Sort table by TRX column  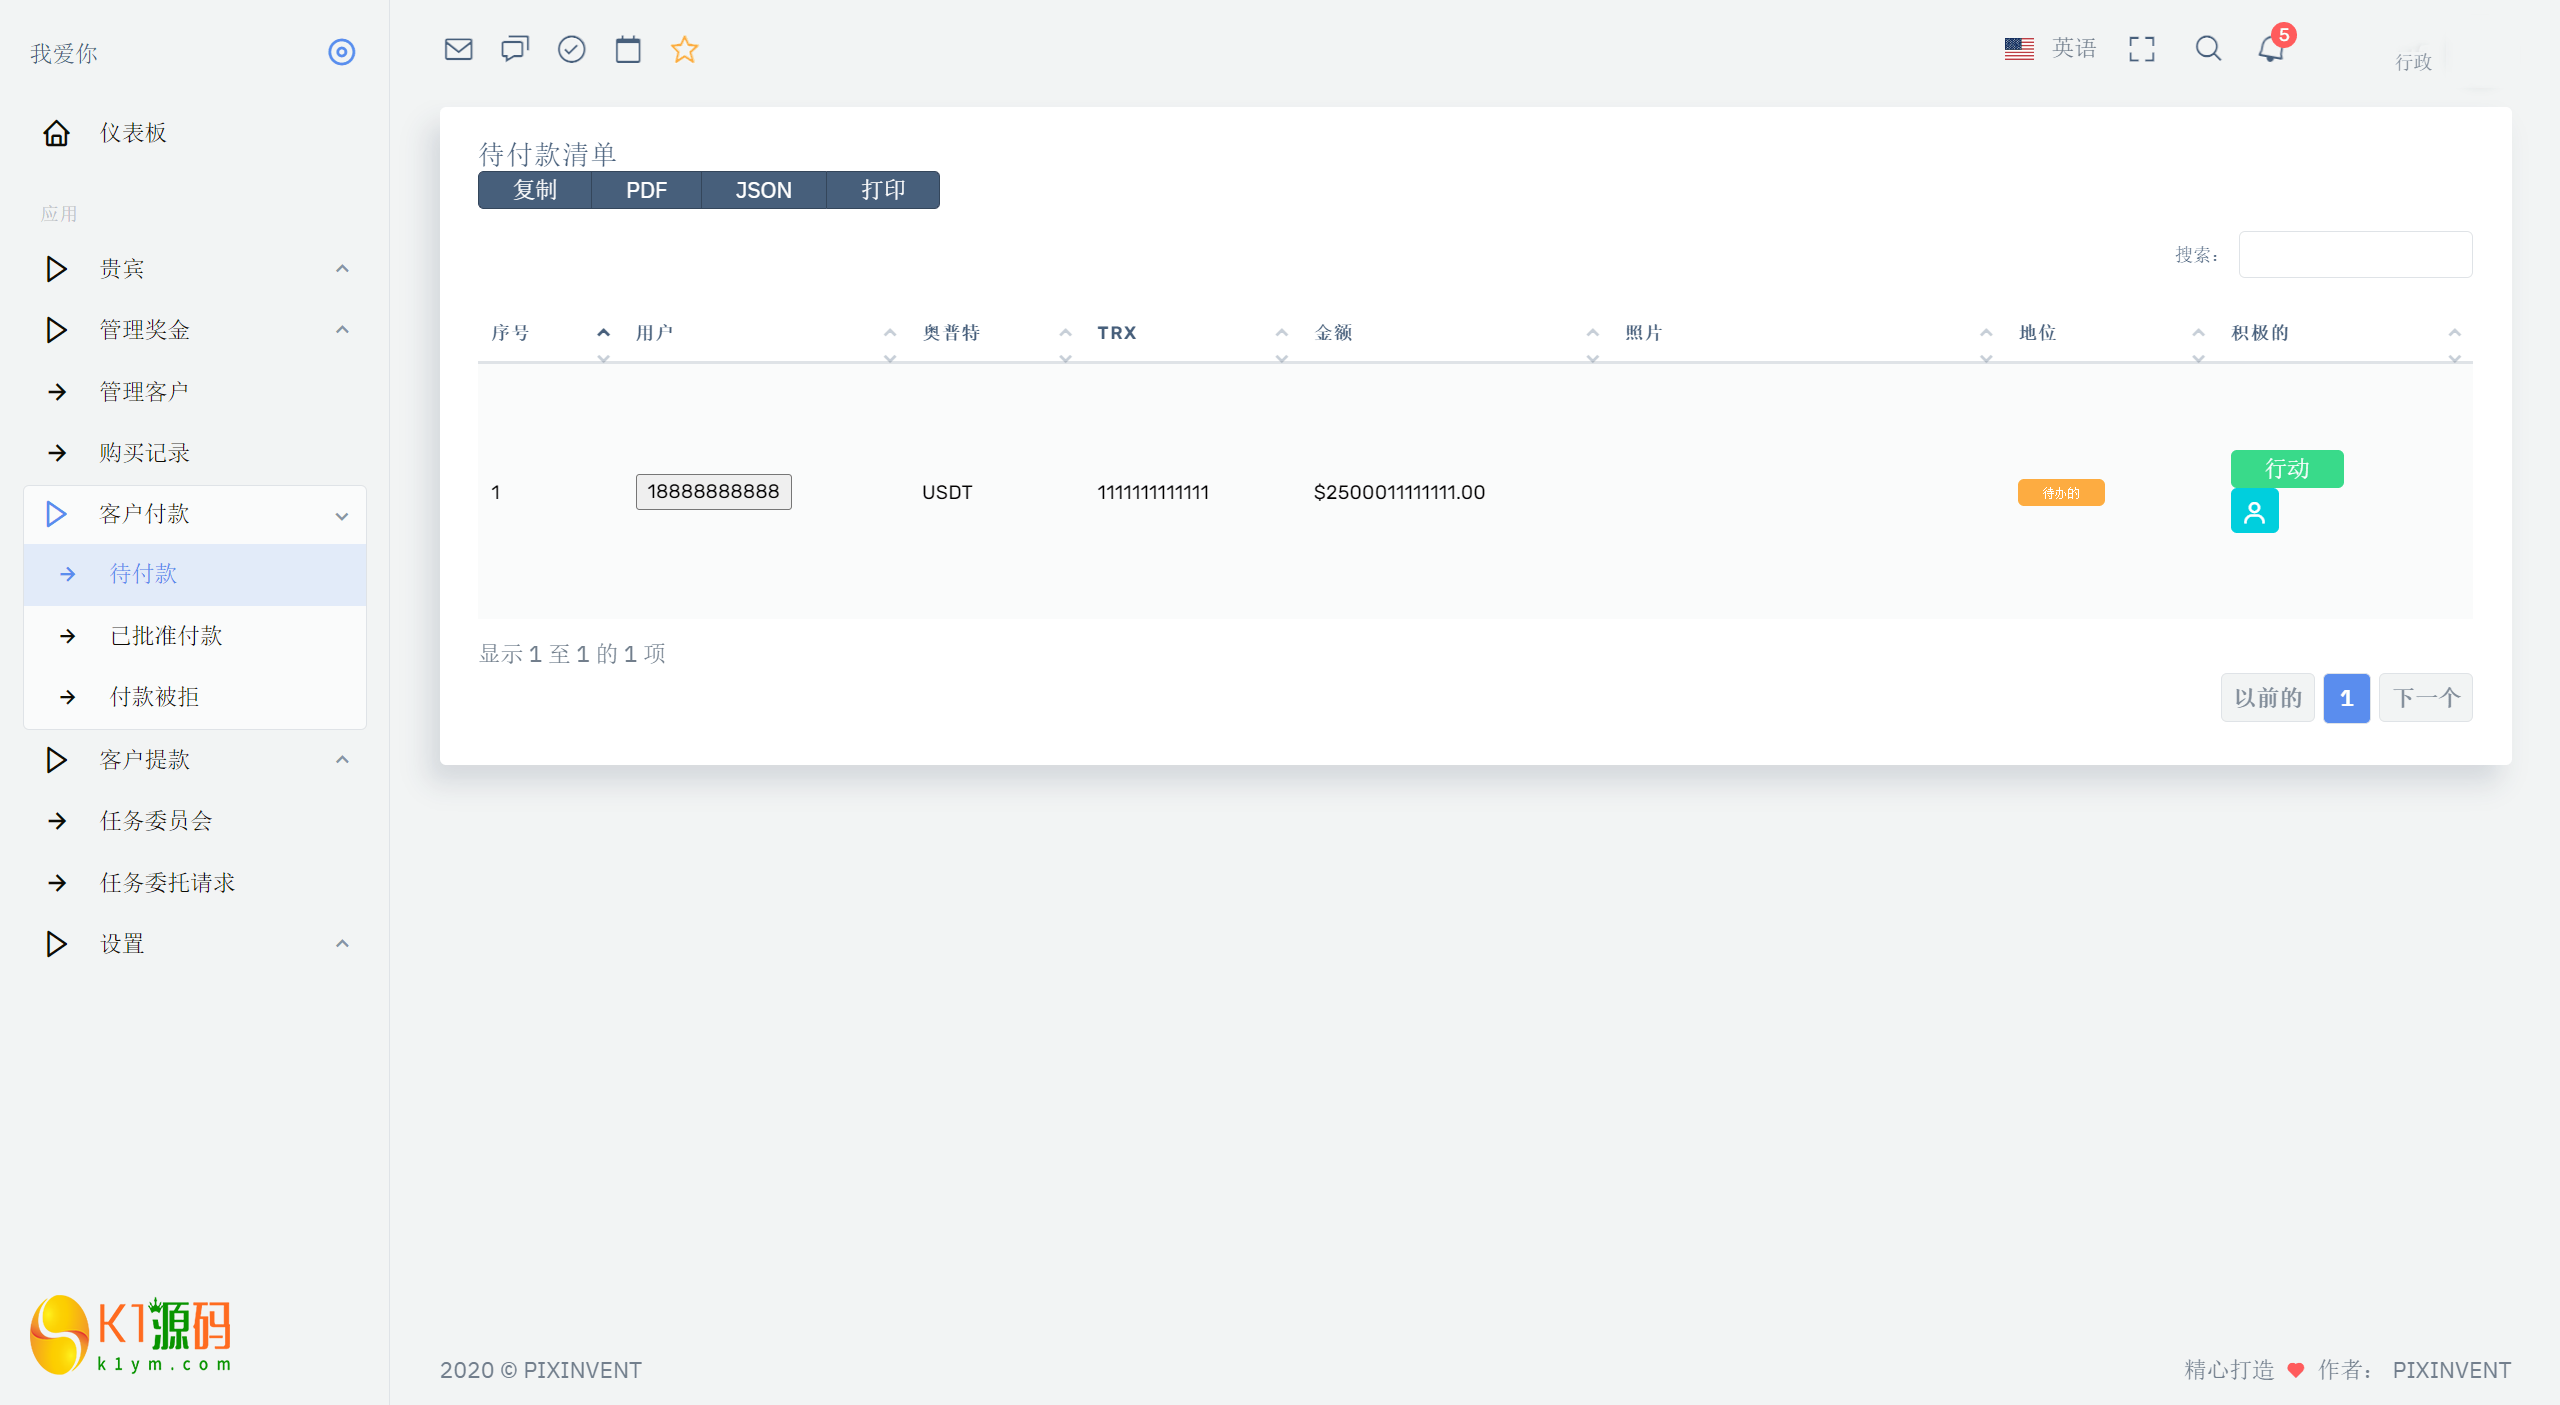1193,333
